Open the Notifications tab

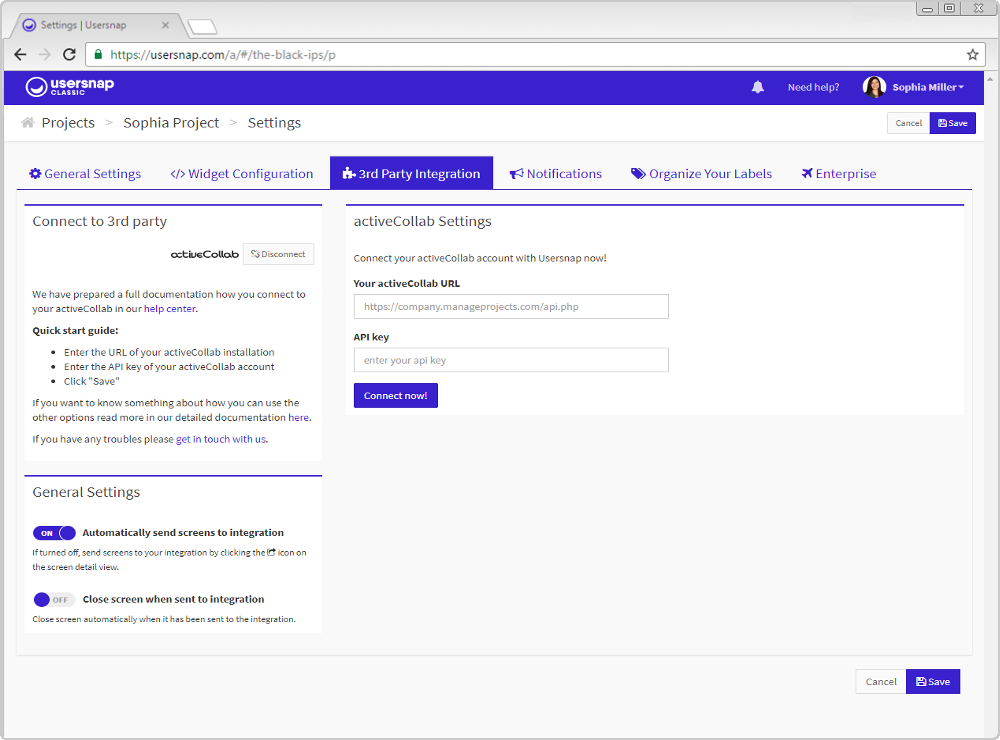pos(555,174)
